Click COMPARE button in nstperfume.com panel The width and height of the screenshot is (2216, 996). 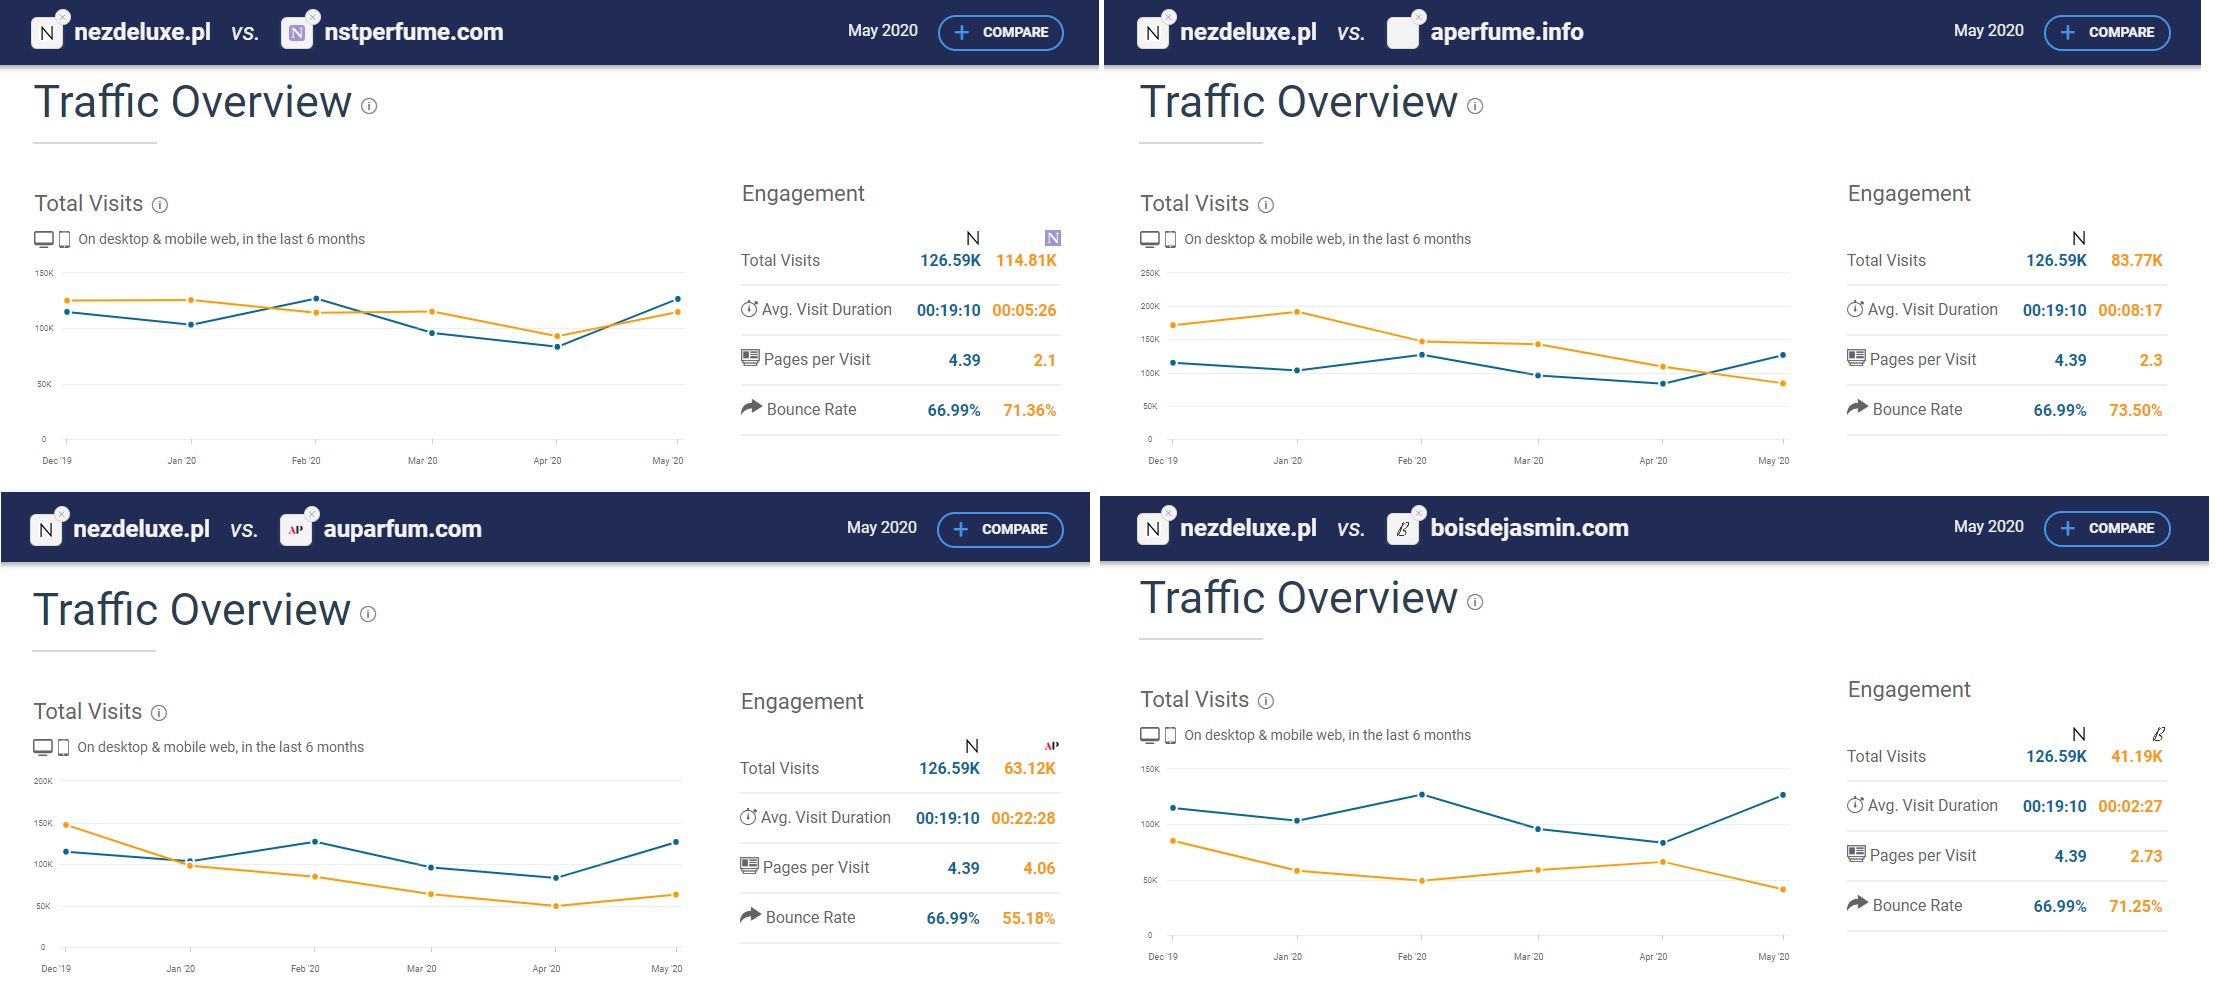click(1000, 32)
